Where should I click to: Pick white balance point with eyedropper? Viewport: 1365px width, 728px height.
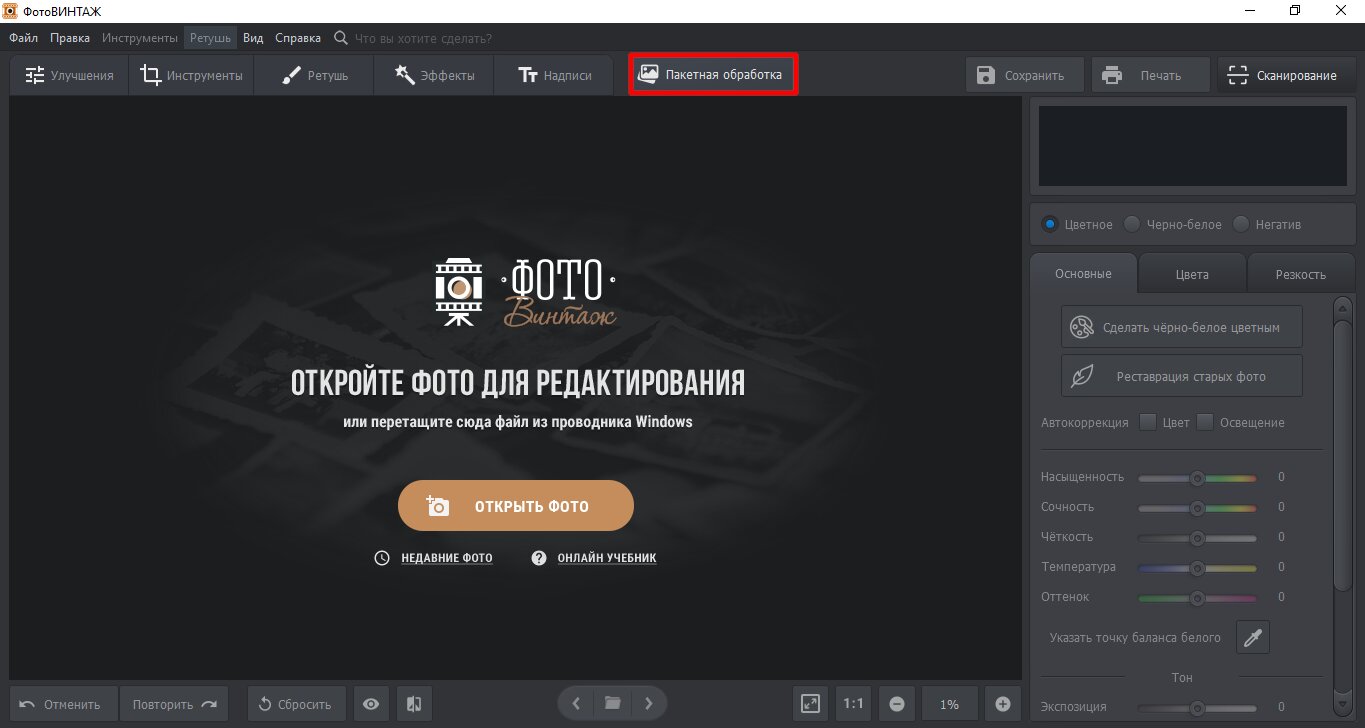click(1252, 637)
